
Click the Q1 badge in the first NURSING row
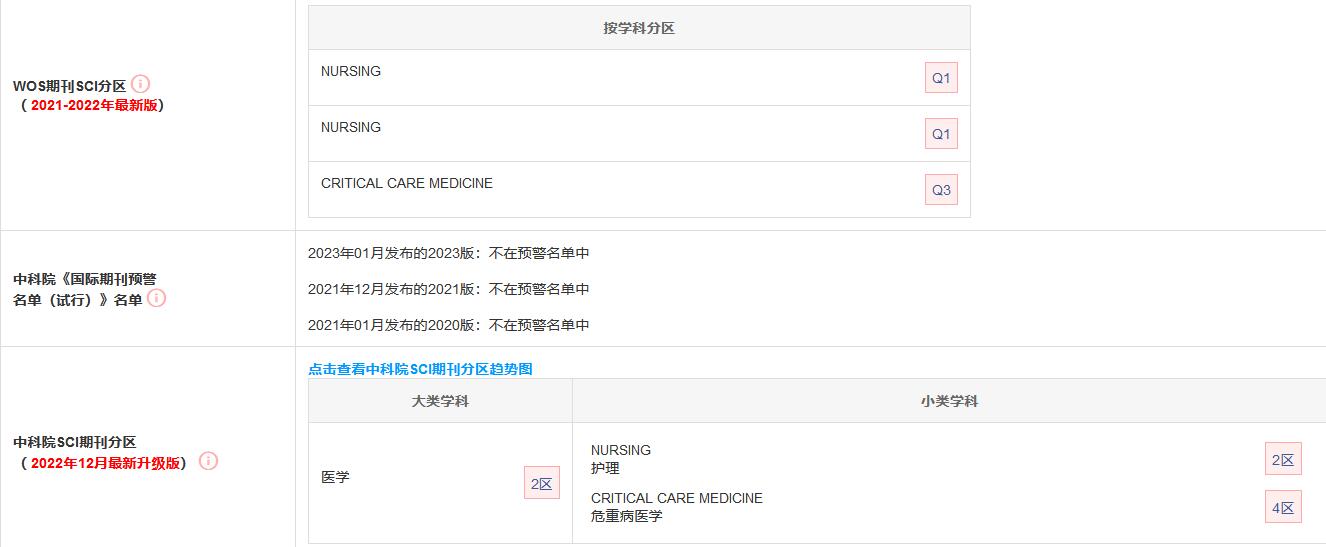click(941, 78)
